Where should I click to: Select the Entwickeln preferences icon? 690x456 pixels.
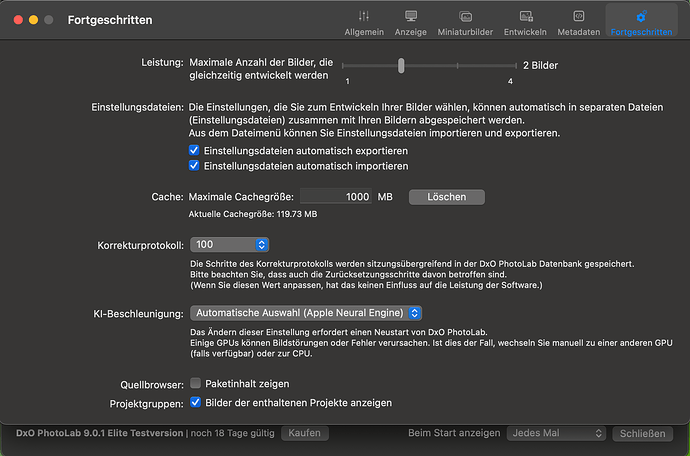click(525, 17)
